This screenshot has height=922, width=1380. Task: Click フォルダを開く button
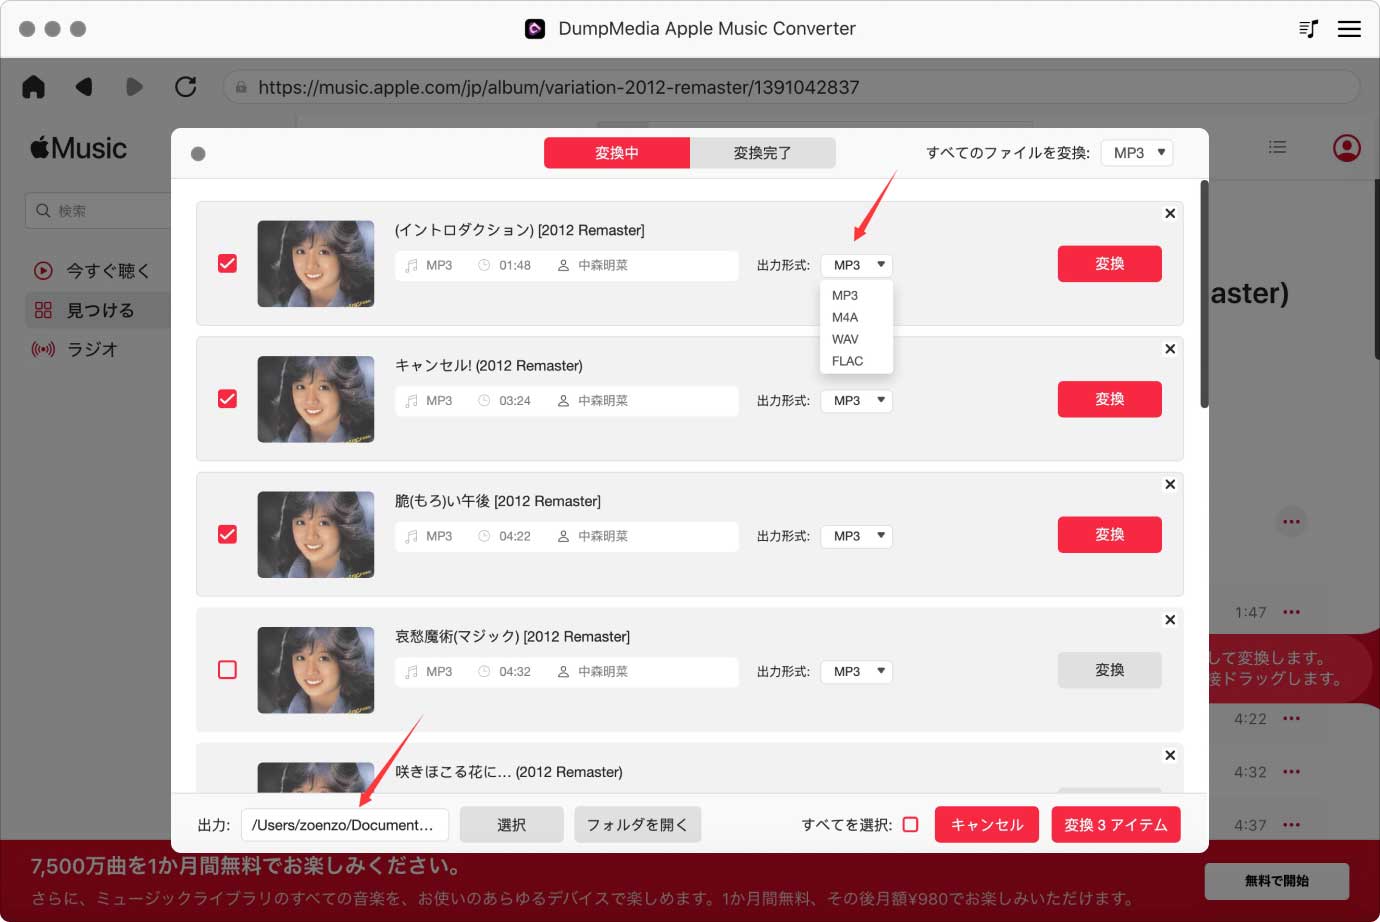tap(638, 825)
